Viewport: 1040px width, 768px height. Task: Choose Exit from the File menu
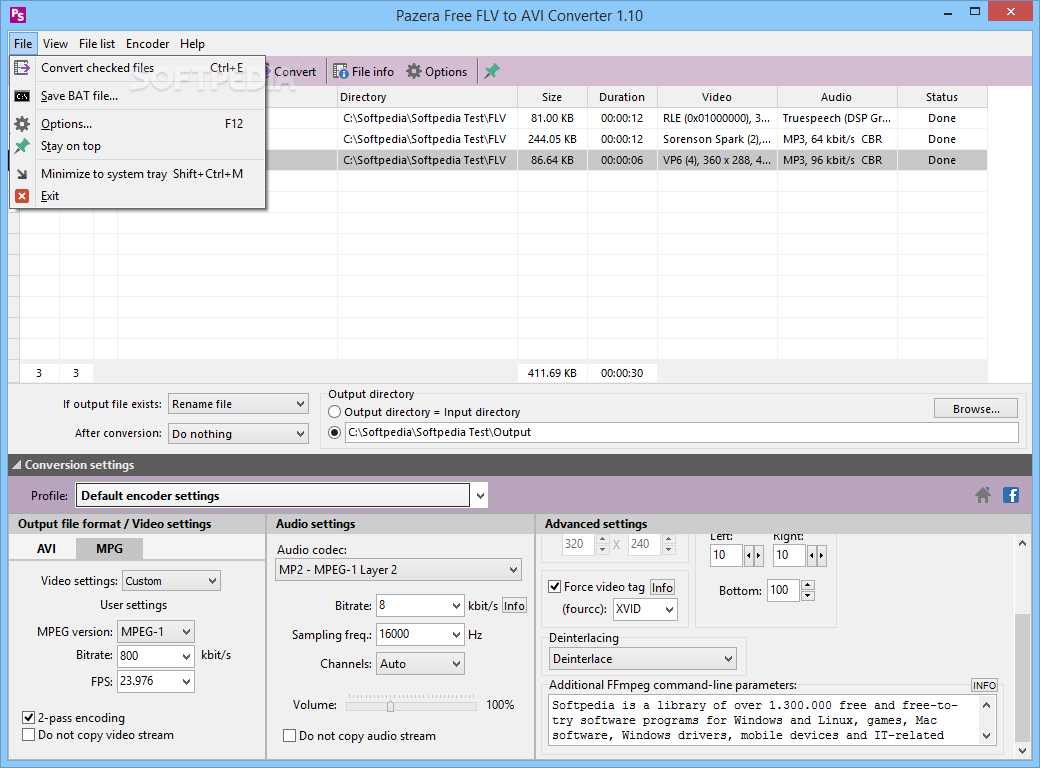click(137, 196)
